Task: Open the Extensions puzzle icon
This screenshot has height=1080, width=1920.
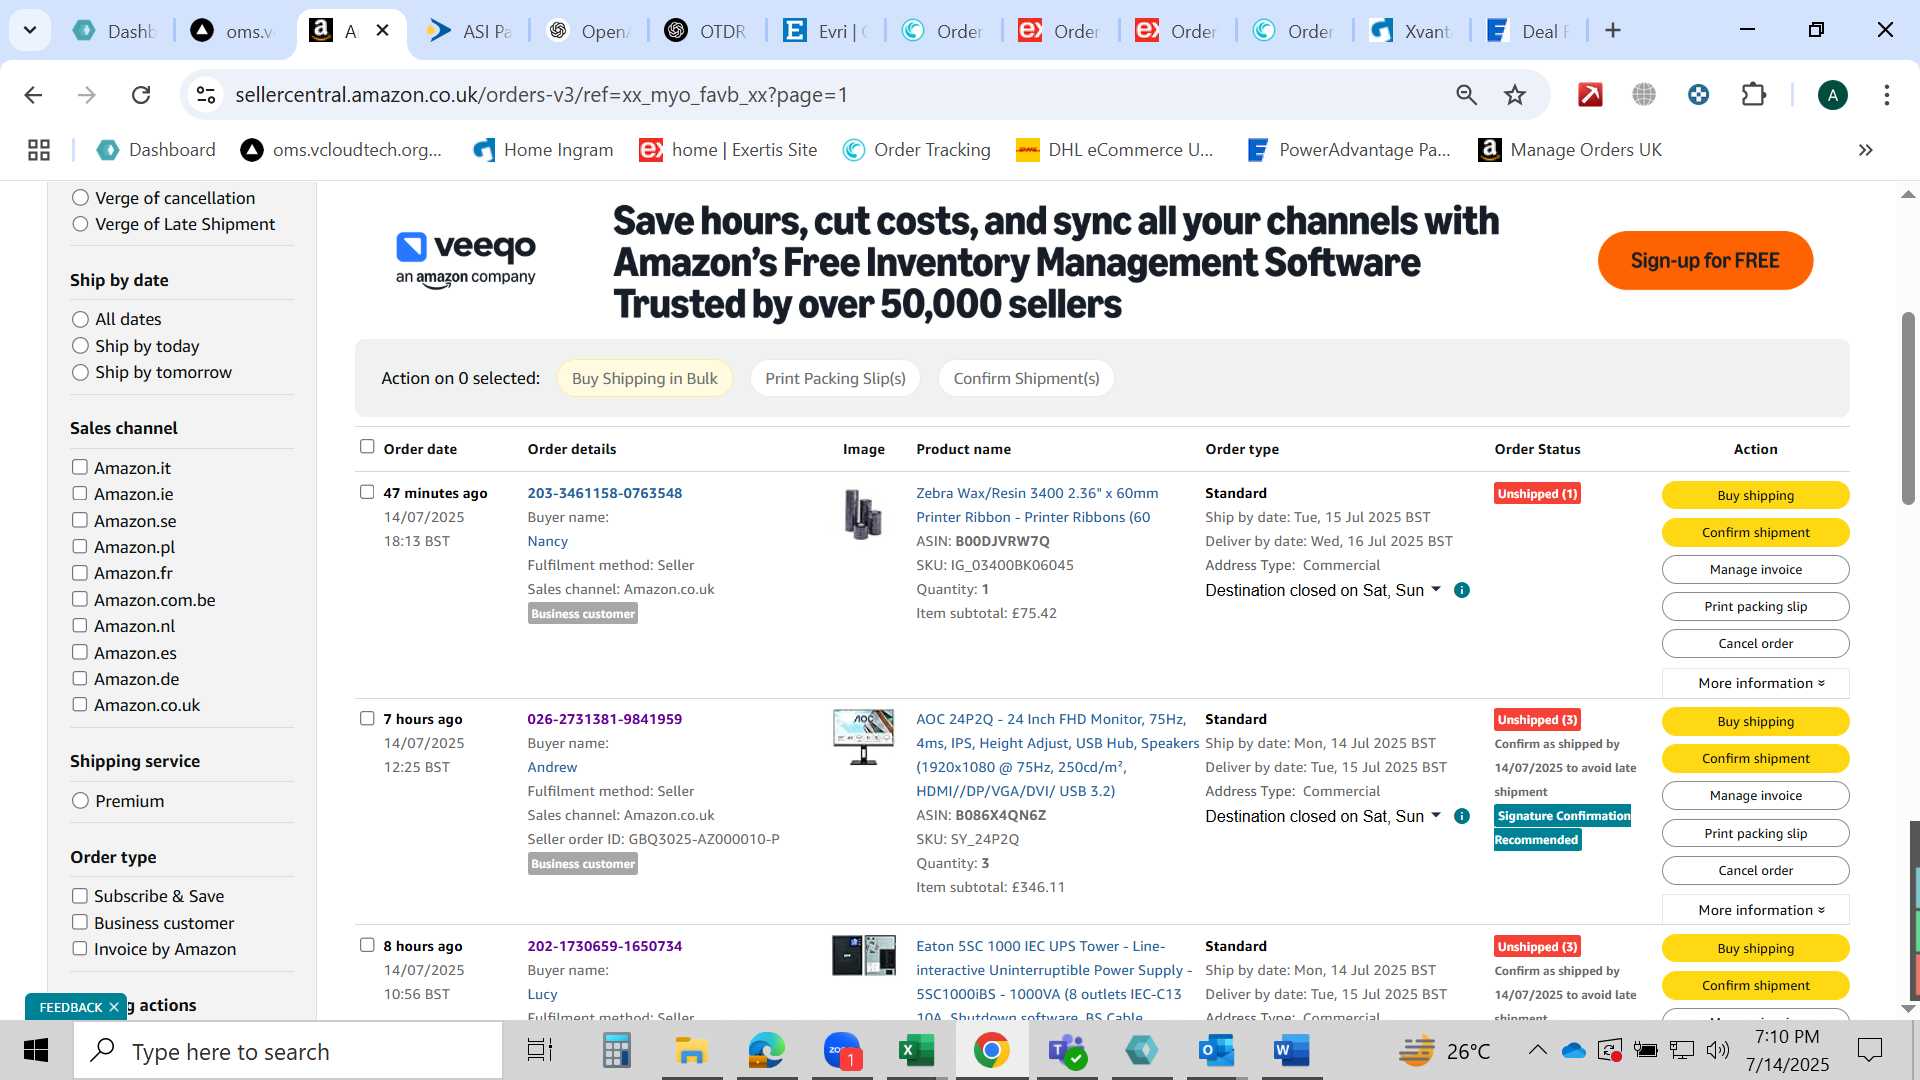Action: pyautogui.click(x=1754, y=95)
